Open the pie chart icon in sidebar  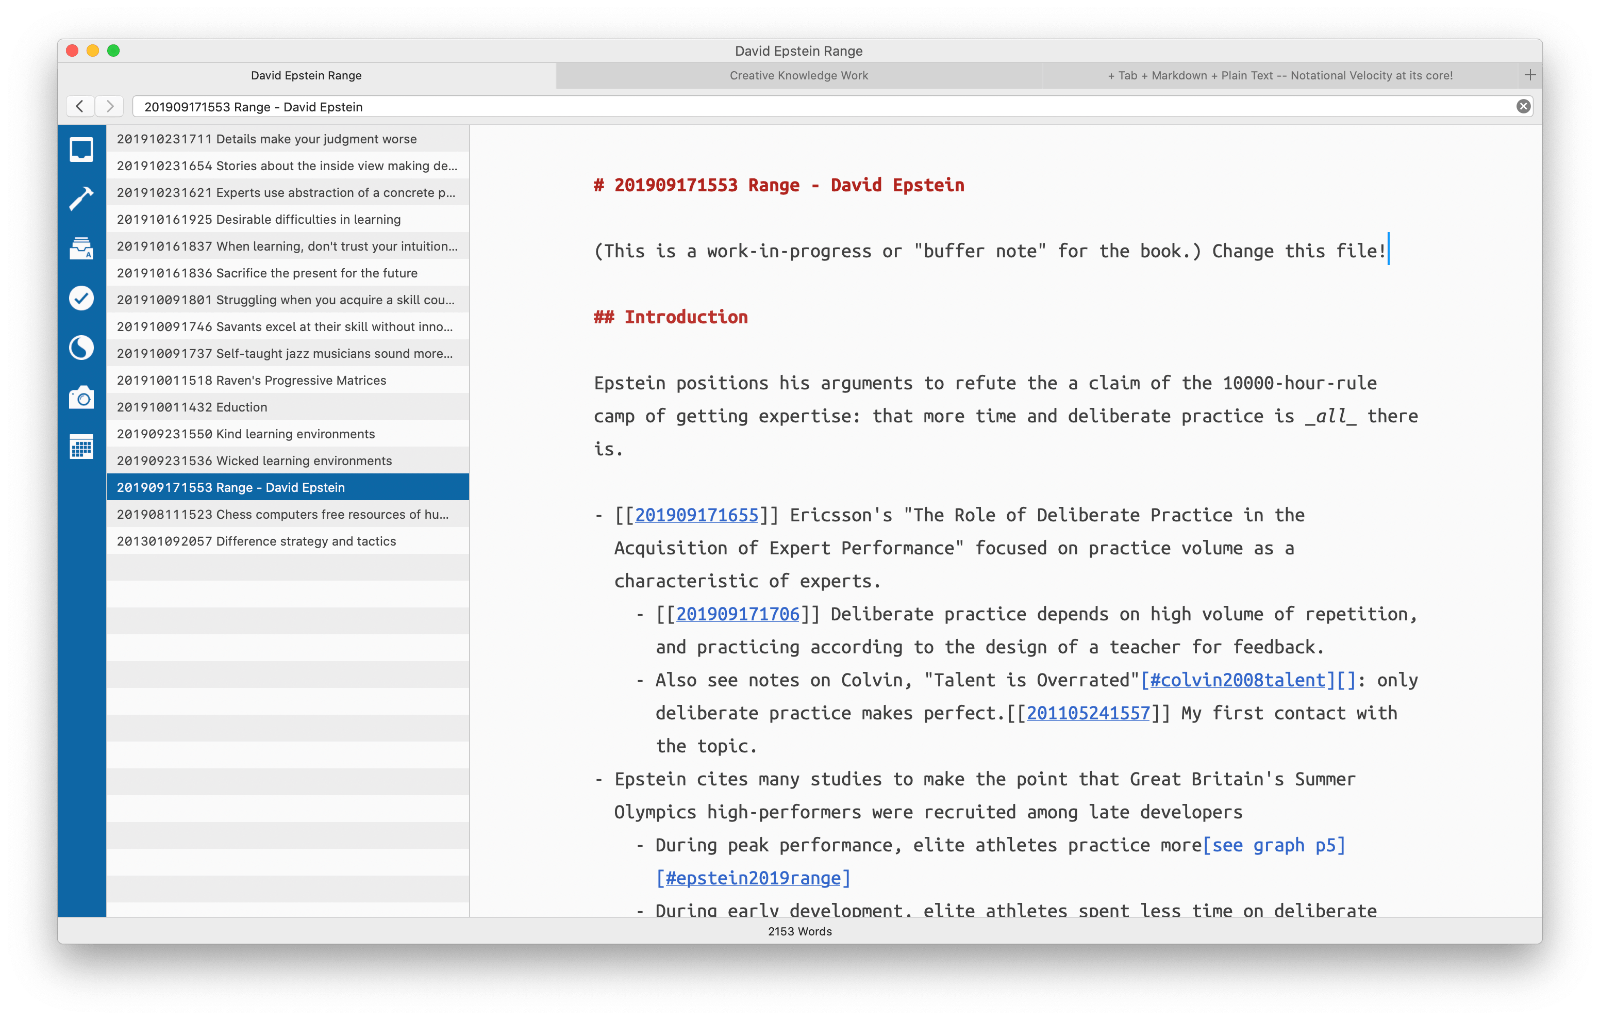point(82,347)
